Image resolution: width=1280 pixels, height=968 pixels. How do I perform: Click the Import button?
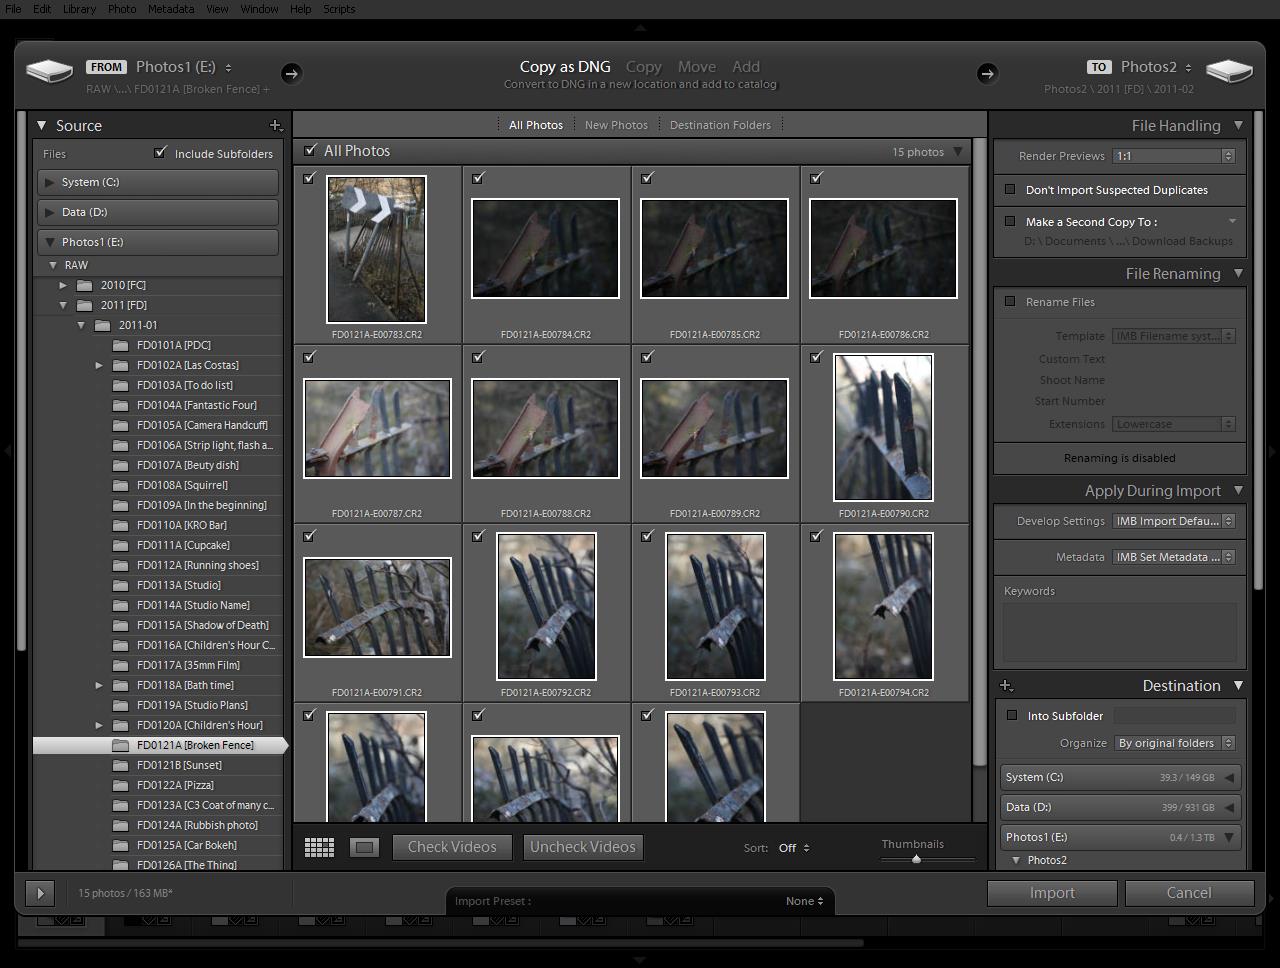pyautogui.click(x=1051, y=893)
